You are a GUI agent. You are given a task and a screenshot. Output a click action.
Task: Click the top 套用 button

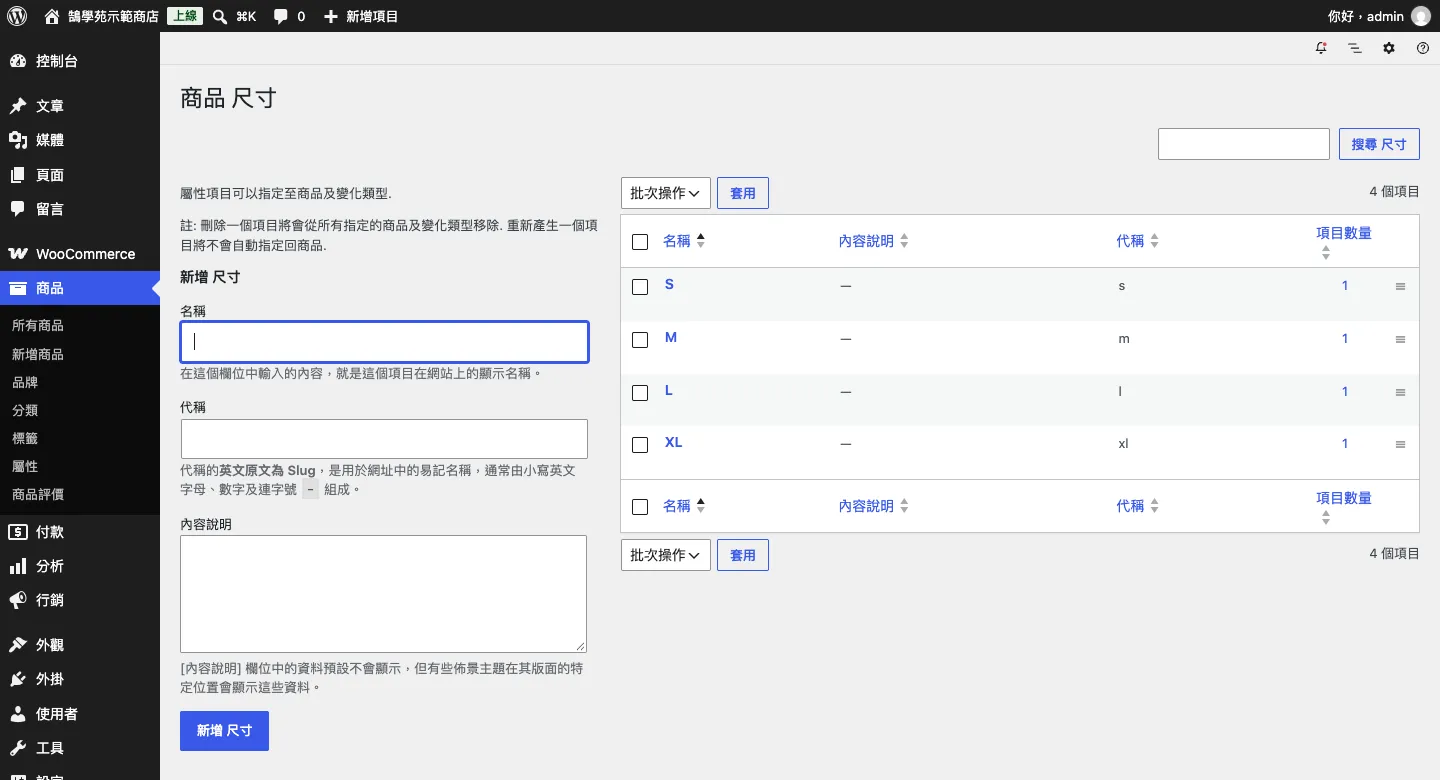click(743, 193)
